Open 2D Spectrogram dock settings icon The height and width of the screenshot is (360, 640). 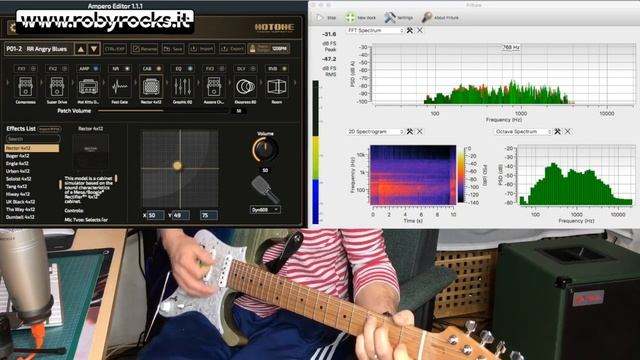click(409, 131)
